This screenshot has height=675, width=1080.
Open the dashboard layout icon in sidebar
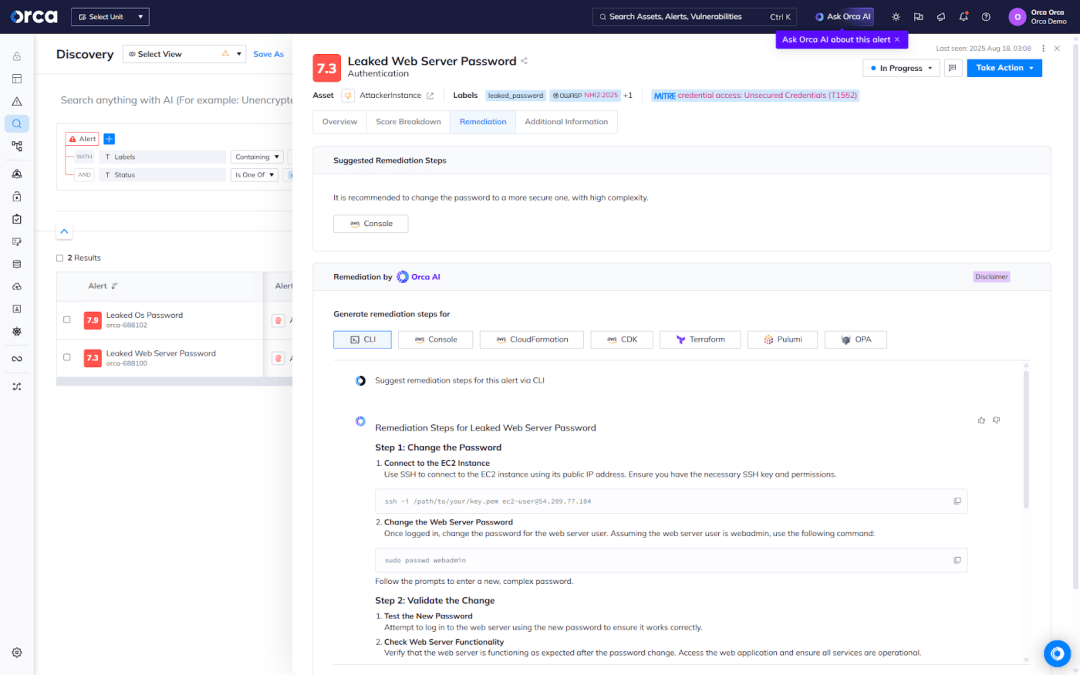(17, 79)
